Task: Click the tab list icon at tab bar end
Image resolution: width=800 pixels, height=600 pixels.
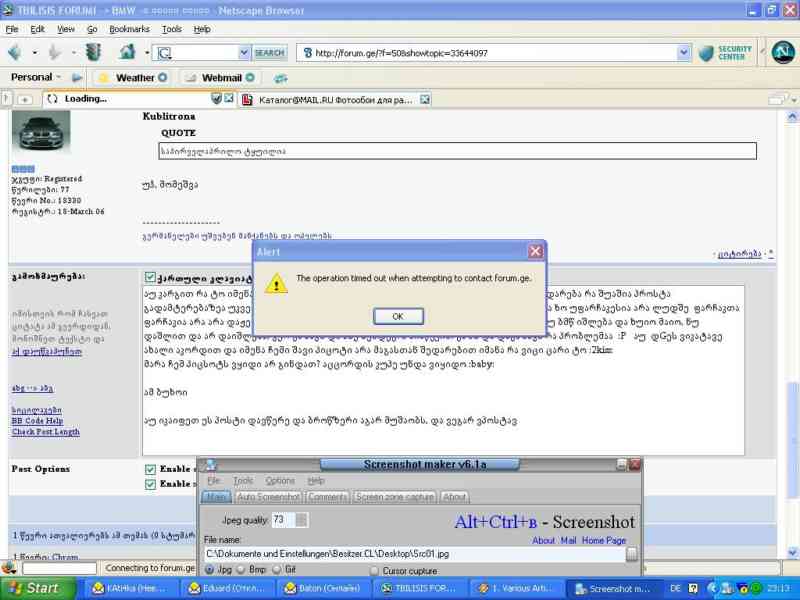Action: point(777,99)
